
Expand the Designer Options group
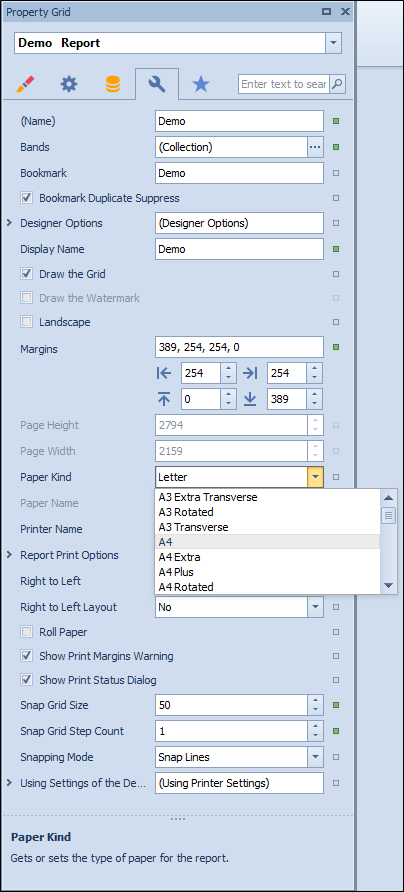9,223
